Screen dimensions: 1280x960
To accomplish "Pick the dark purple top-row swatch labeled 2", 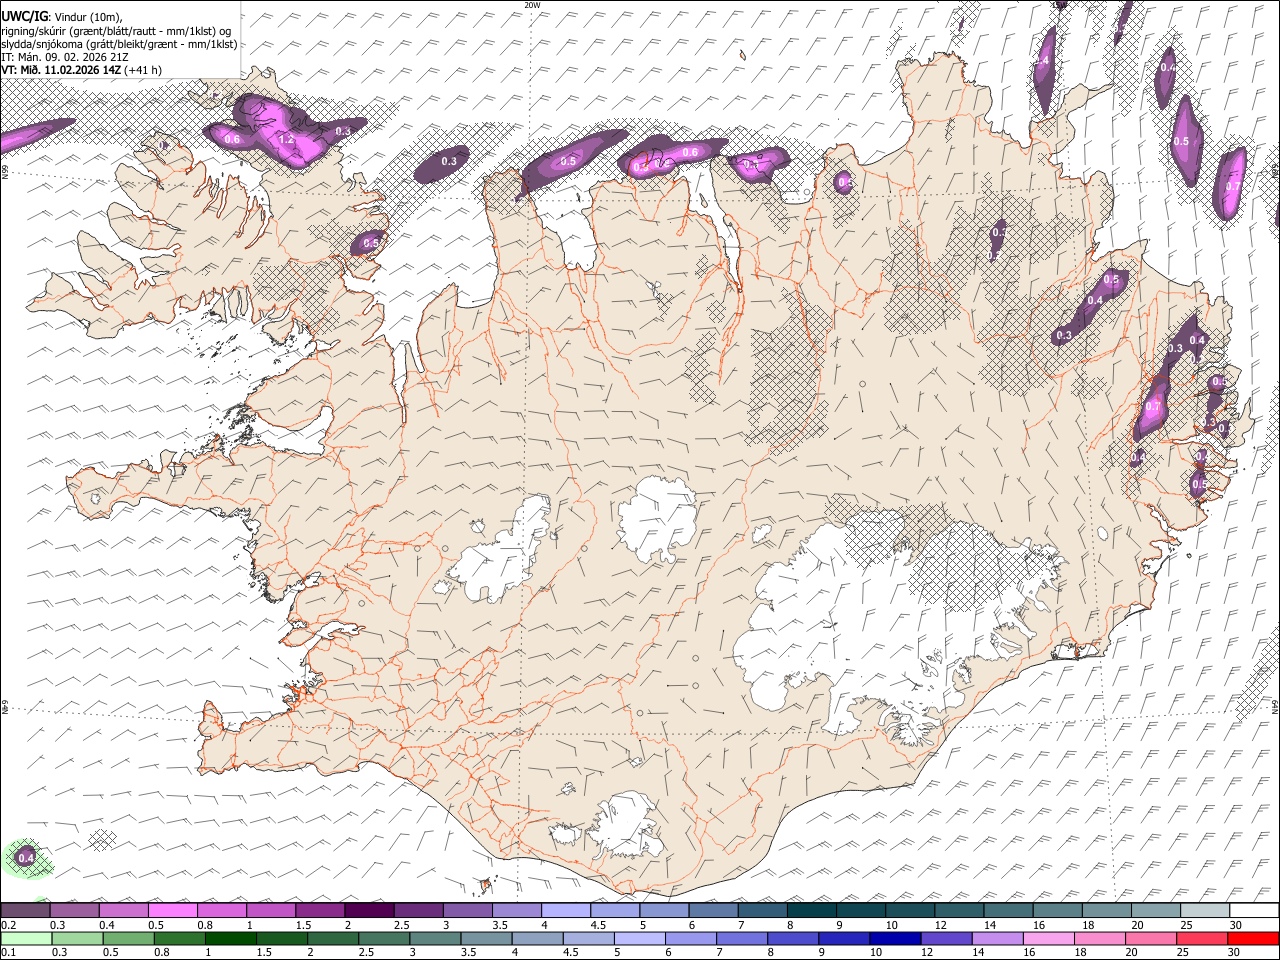I will coord(369,910).
